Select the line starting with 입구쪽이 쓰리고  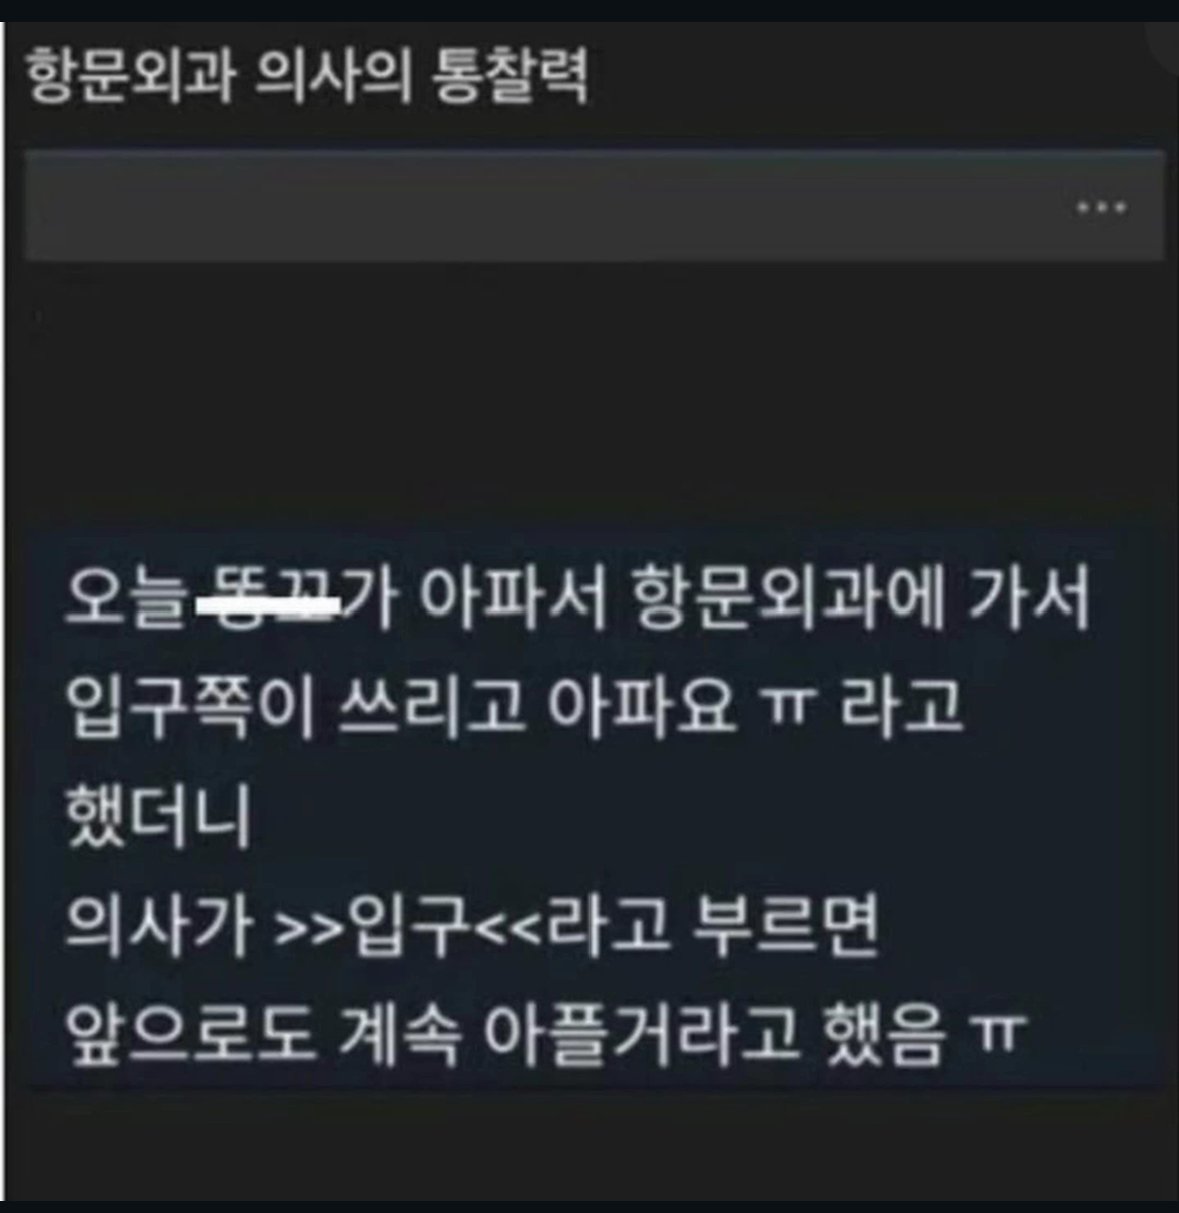tap(513, 708)
